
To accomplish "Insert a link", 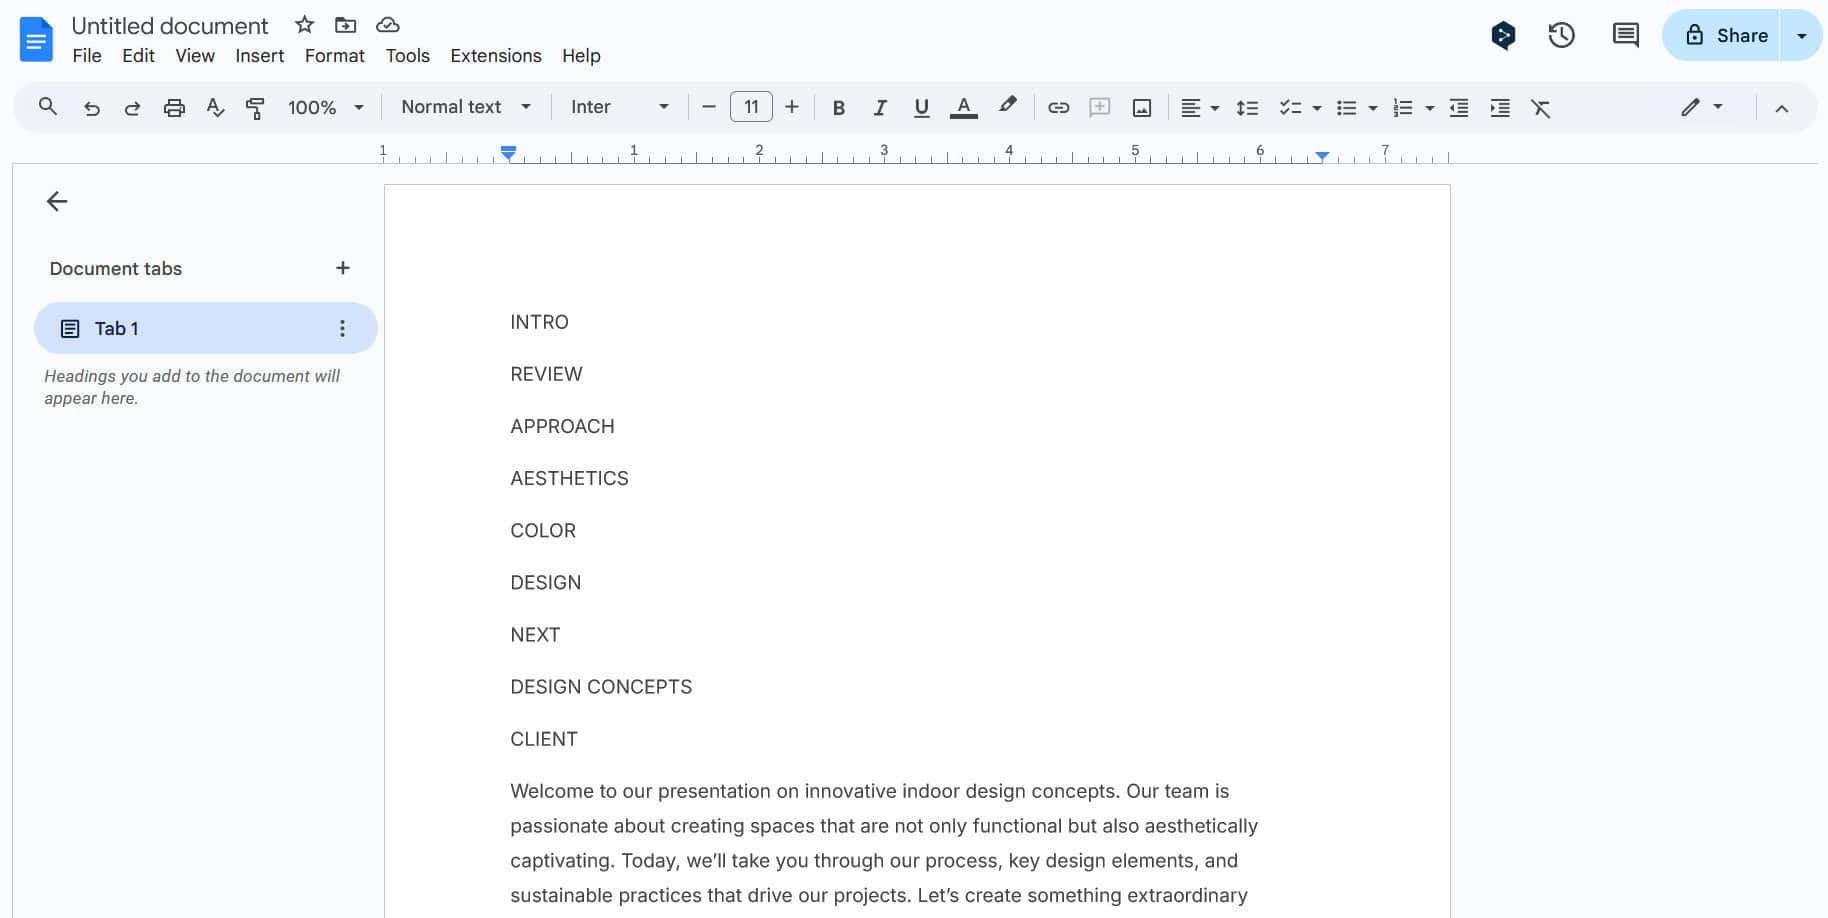I will pos(1058,107).
